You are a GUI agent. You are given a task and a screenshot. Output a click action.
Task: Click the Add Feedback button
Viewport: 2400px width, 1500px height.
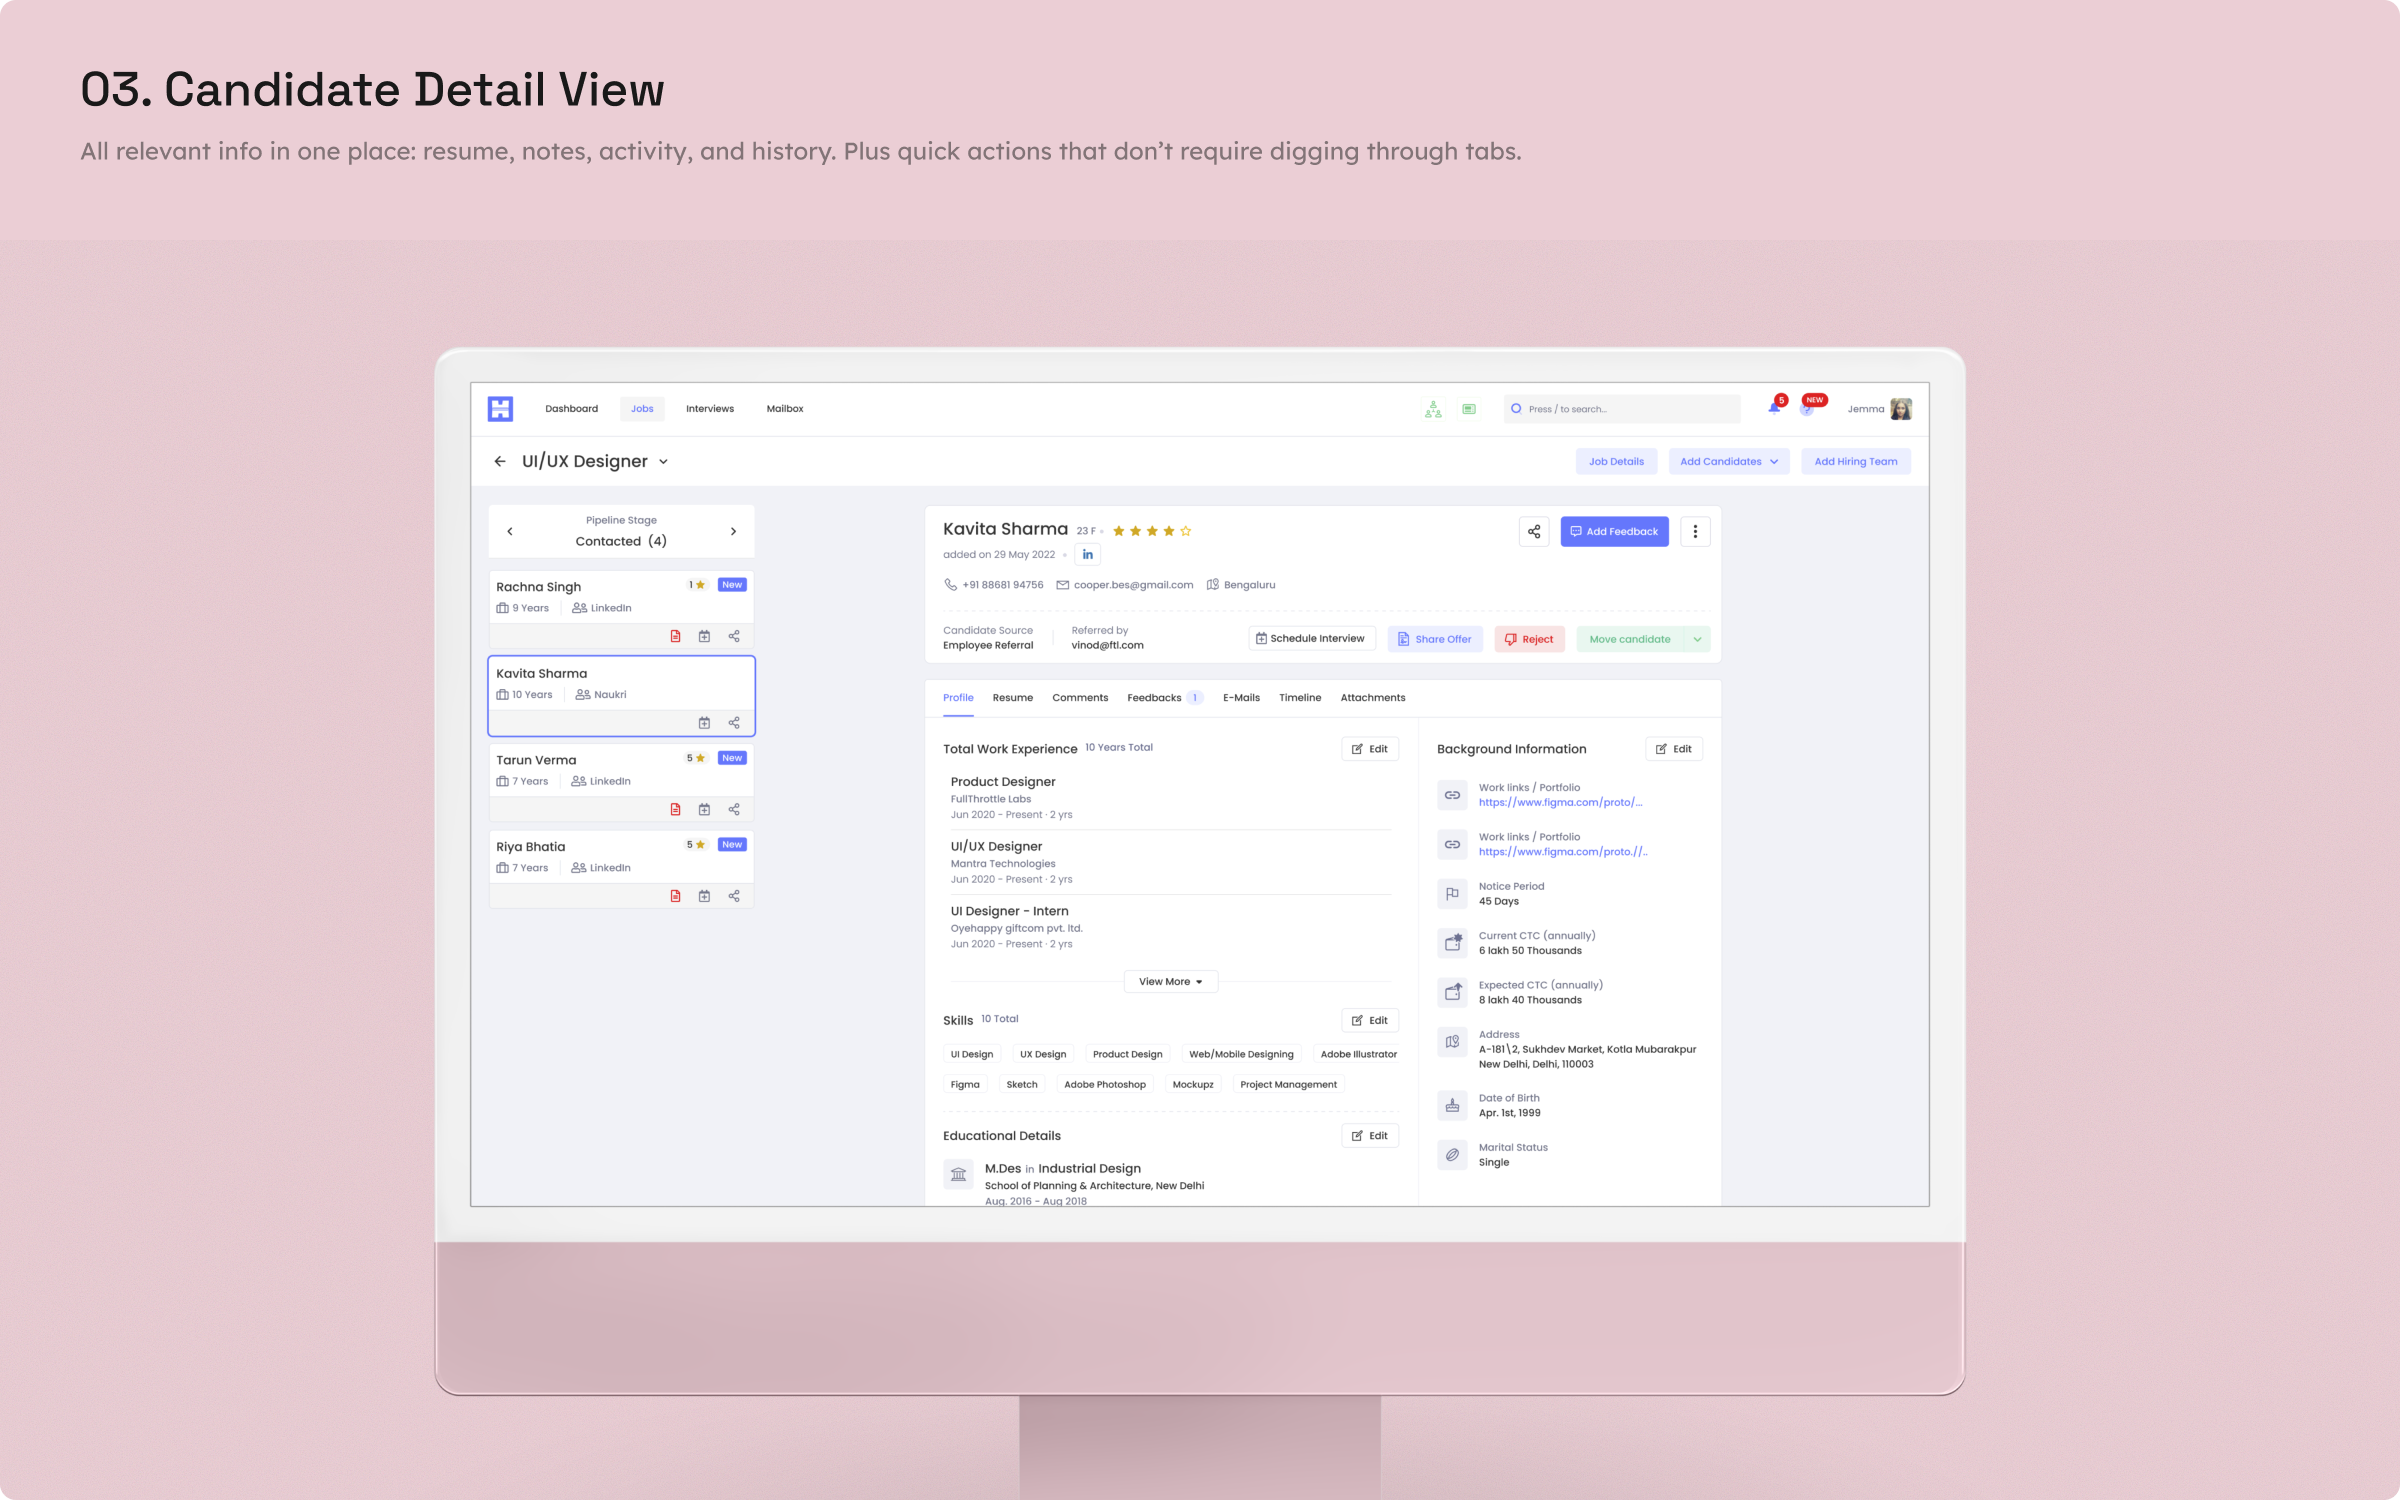click(x=1614, y=531)
